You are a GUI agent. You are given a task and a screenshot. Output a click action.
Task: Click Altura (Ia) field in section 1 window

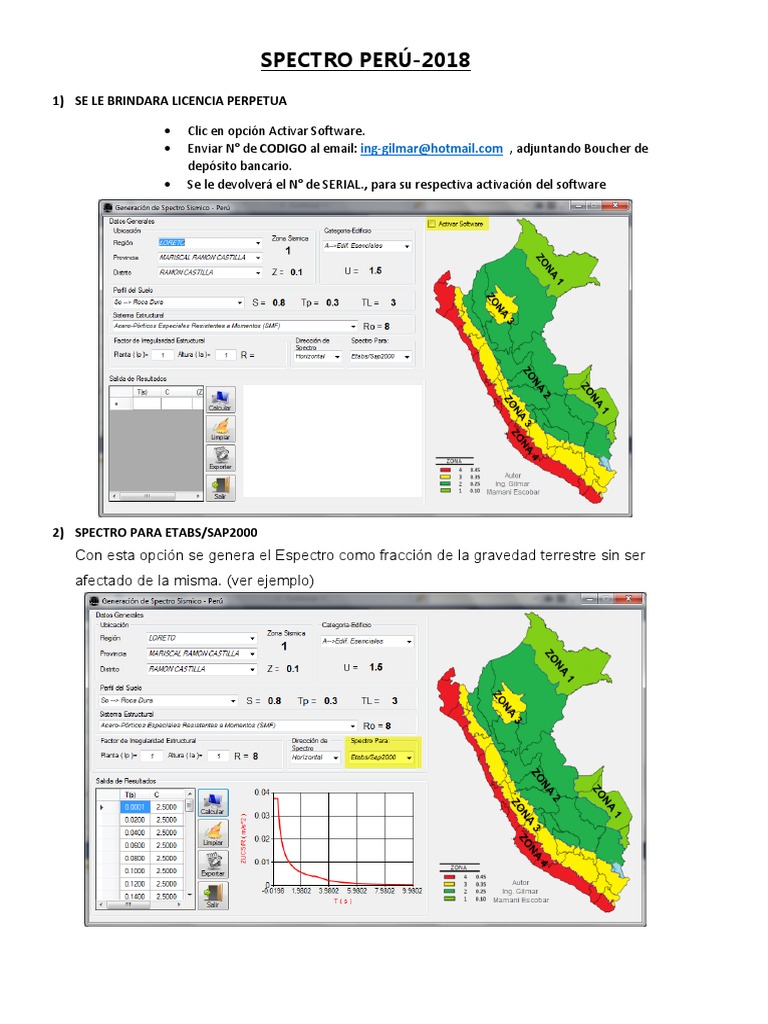226,355
